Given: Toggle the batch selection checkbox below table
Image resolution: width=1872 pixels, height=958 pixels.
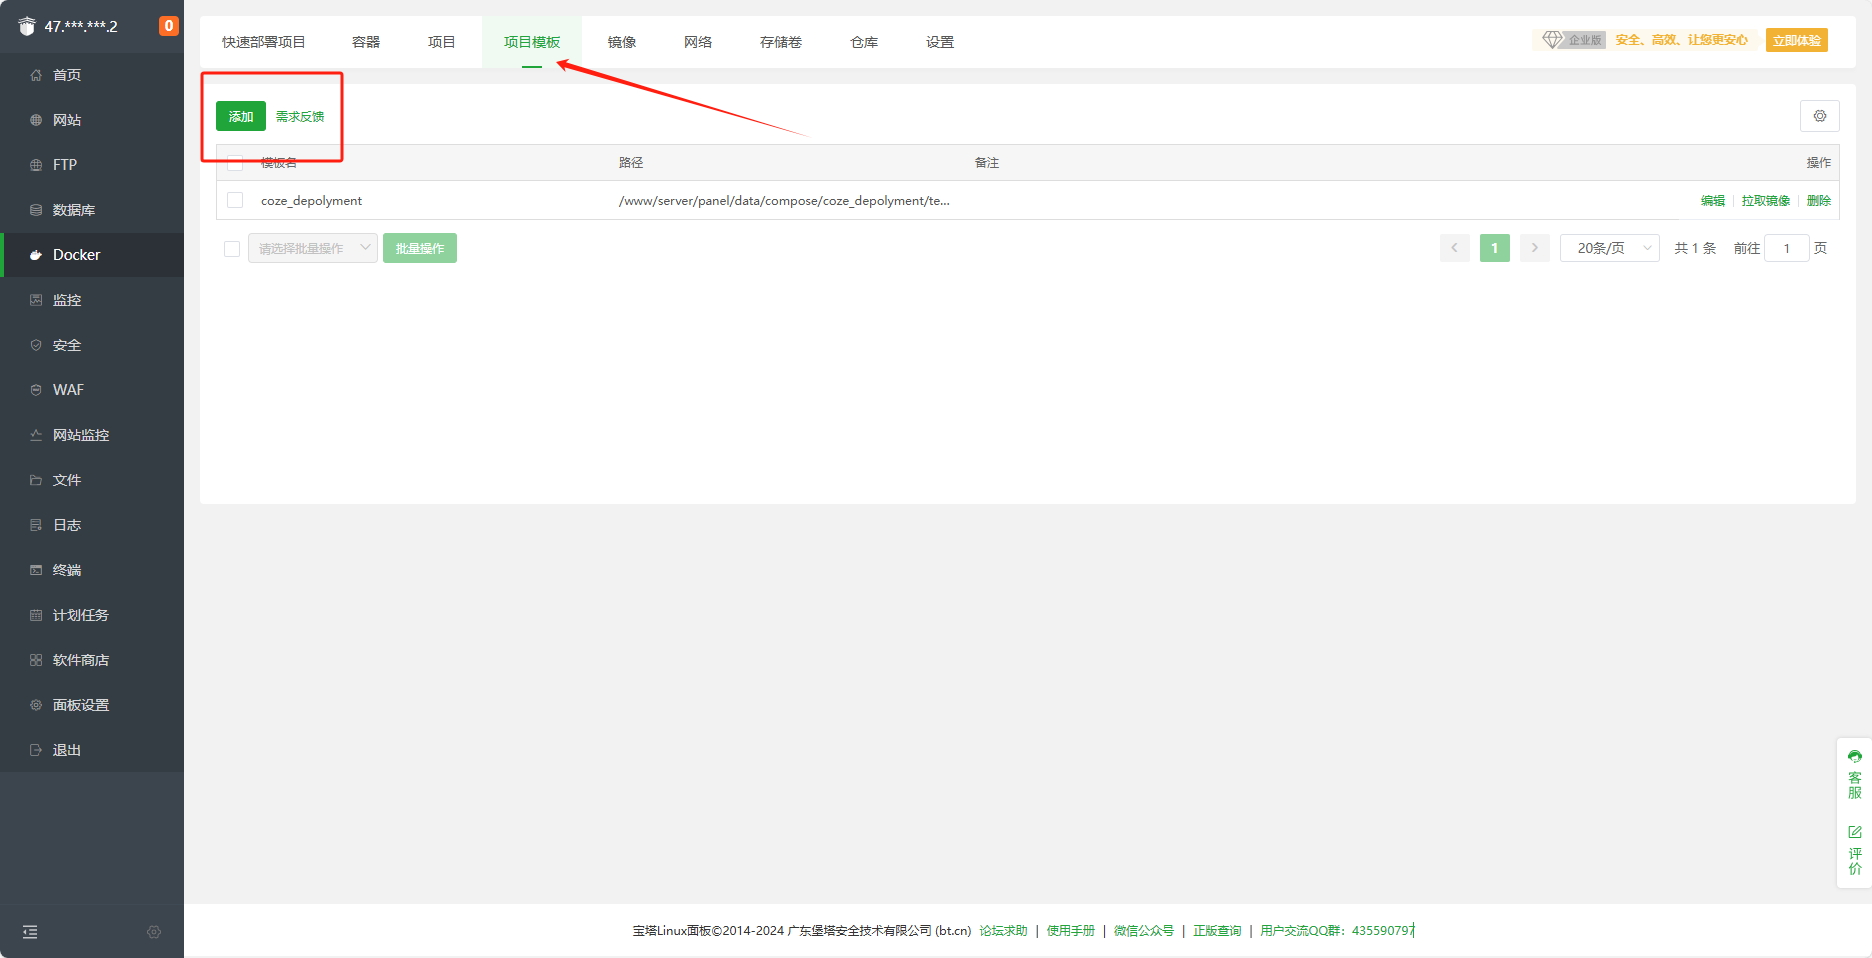Looking at the screenshot, I should pyautogui.click(x=232, y=249).
